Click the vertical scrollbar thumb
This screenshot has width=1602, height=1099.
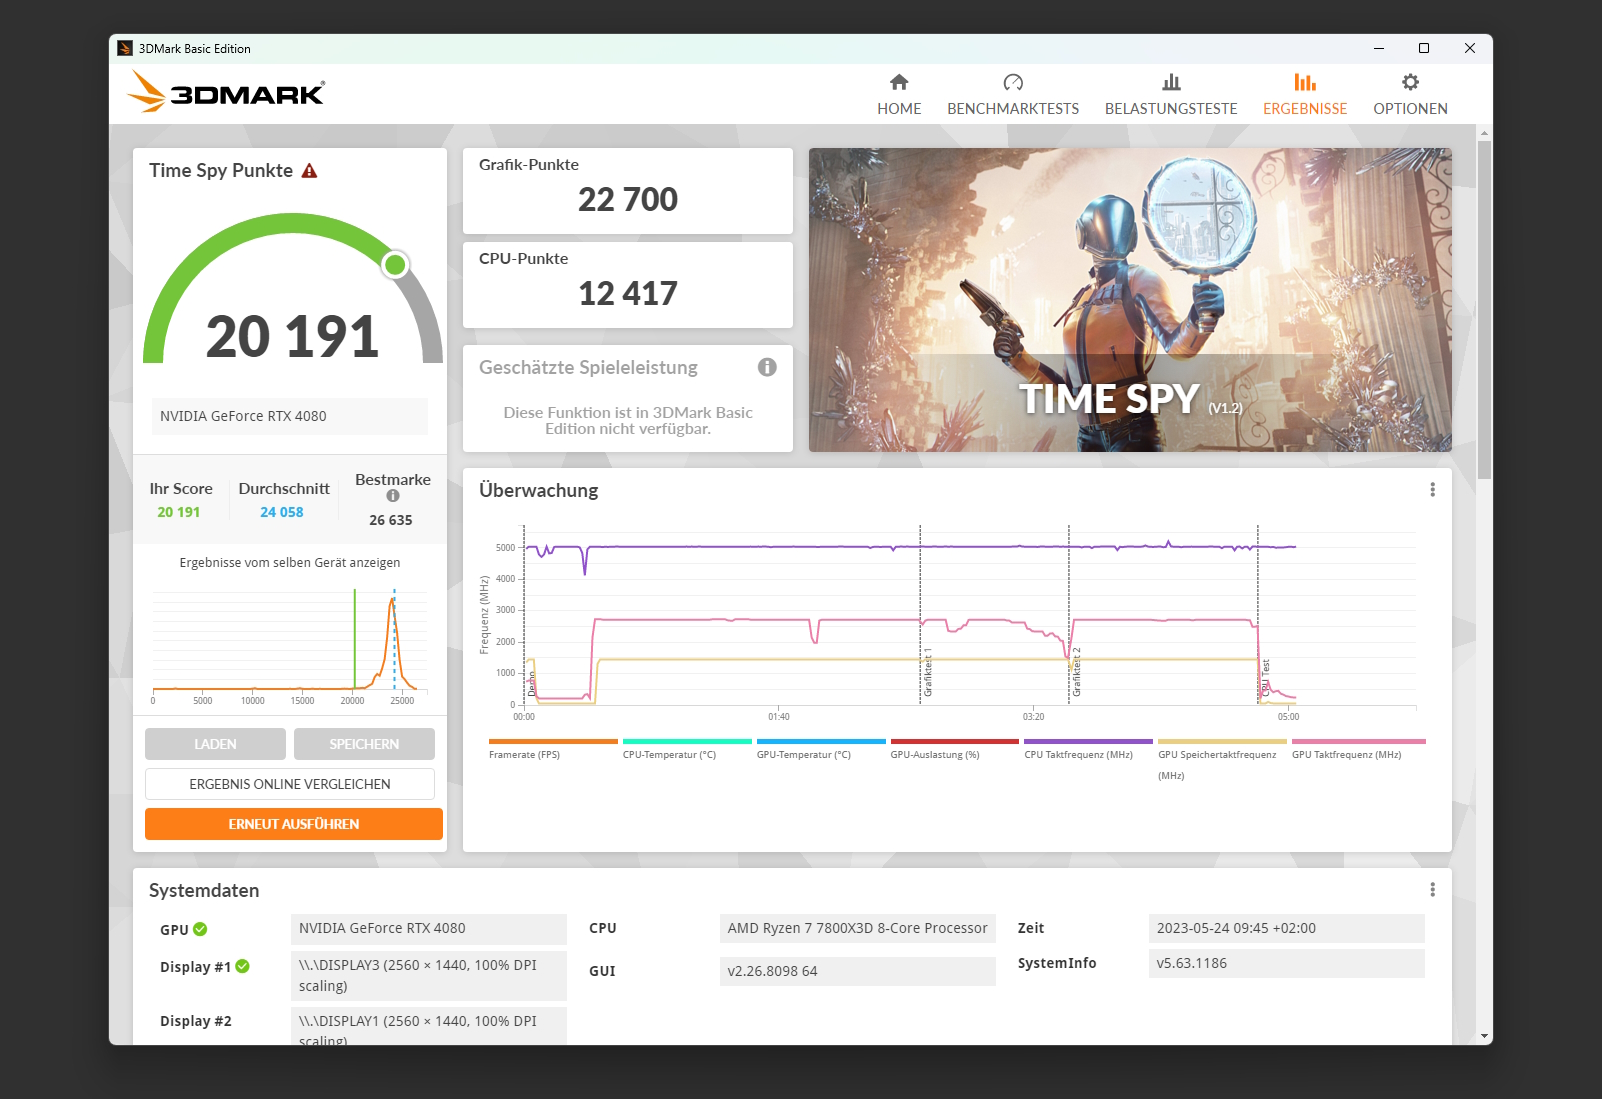point(1484,310)
